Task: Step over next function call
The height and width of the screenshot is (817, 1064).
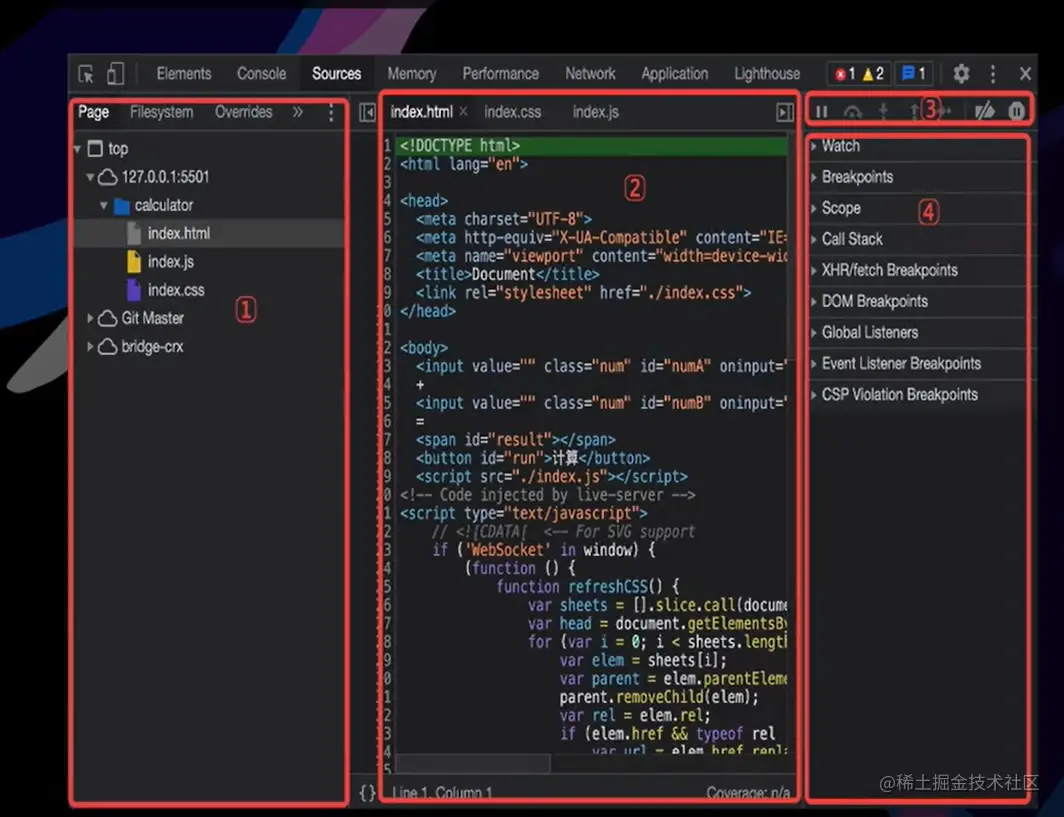Action: tap(852, 111)
